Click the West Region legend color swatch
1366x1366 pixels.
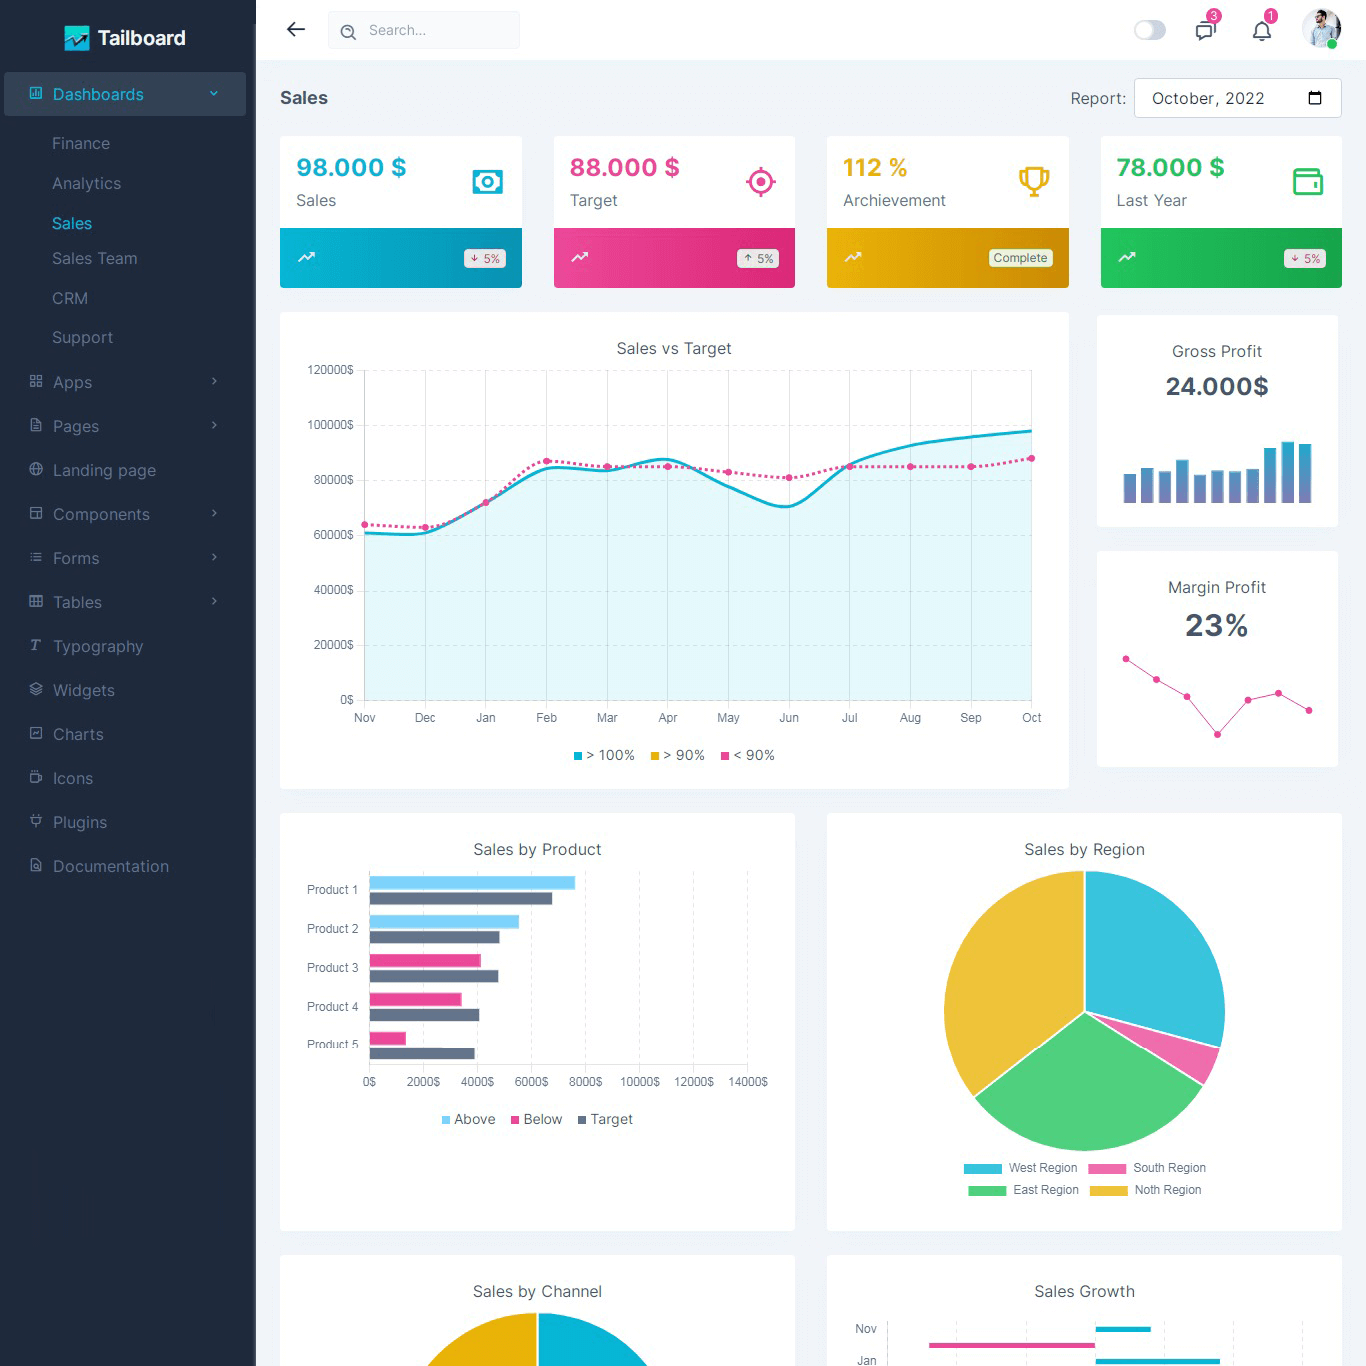(982, 1168)
